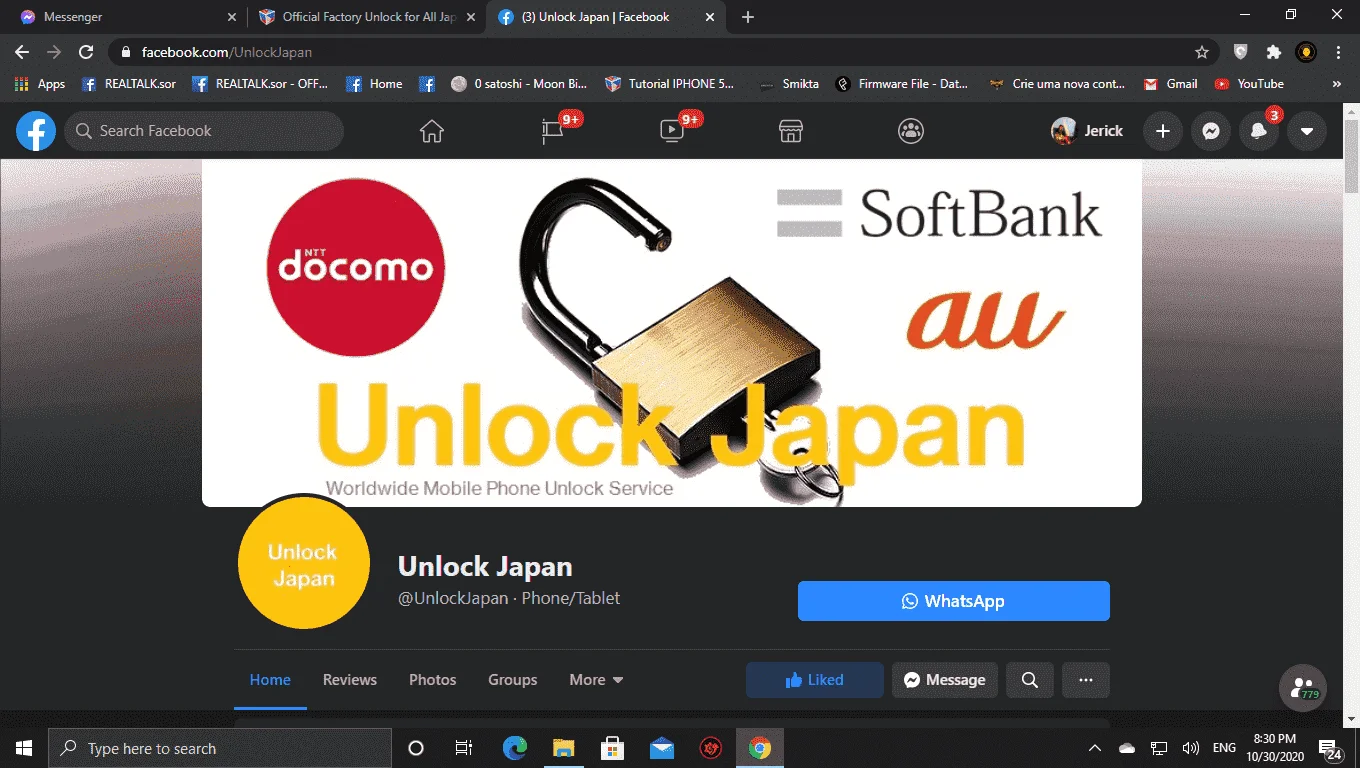
Task: Go back in the browser
Action: (x=22, y=52)
